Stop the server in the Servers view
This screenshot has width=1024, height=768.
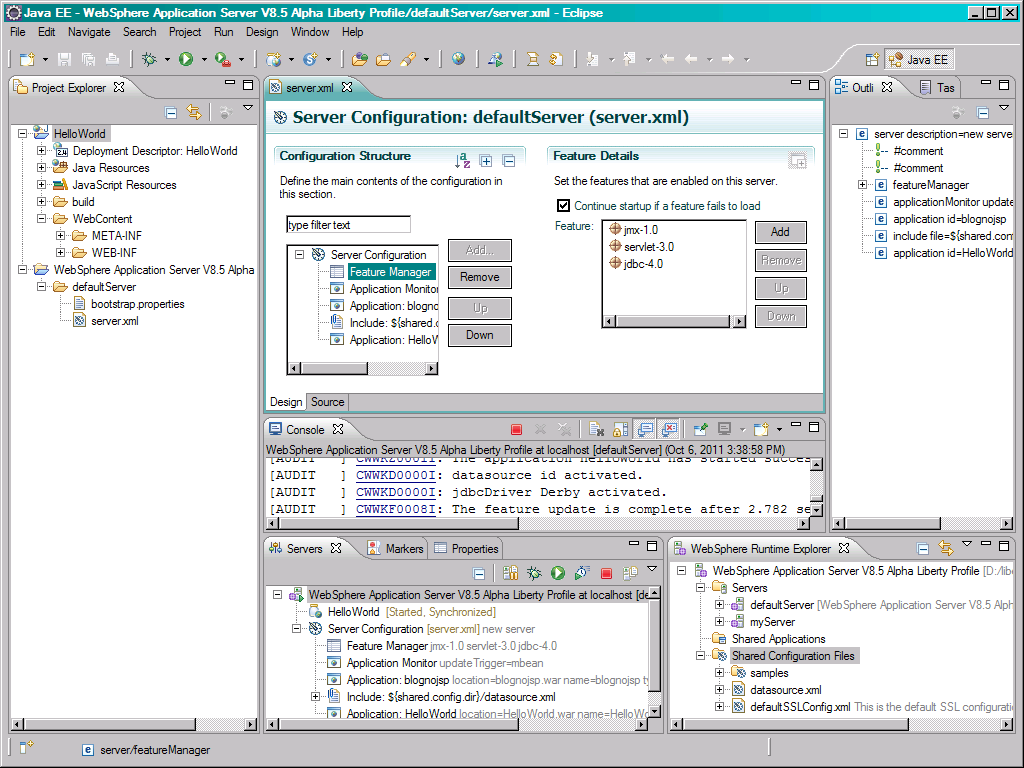tap(607, 572)
